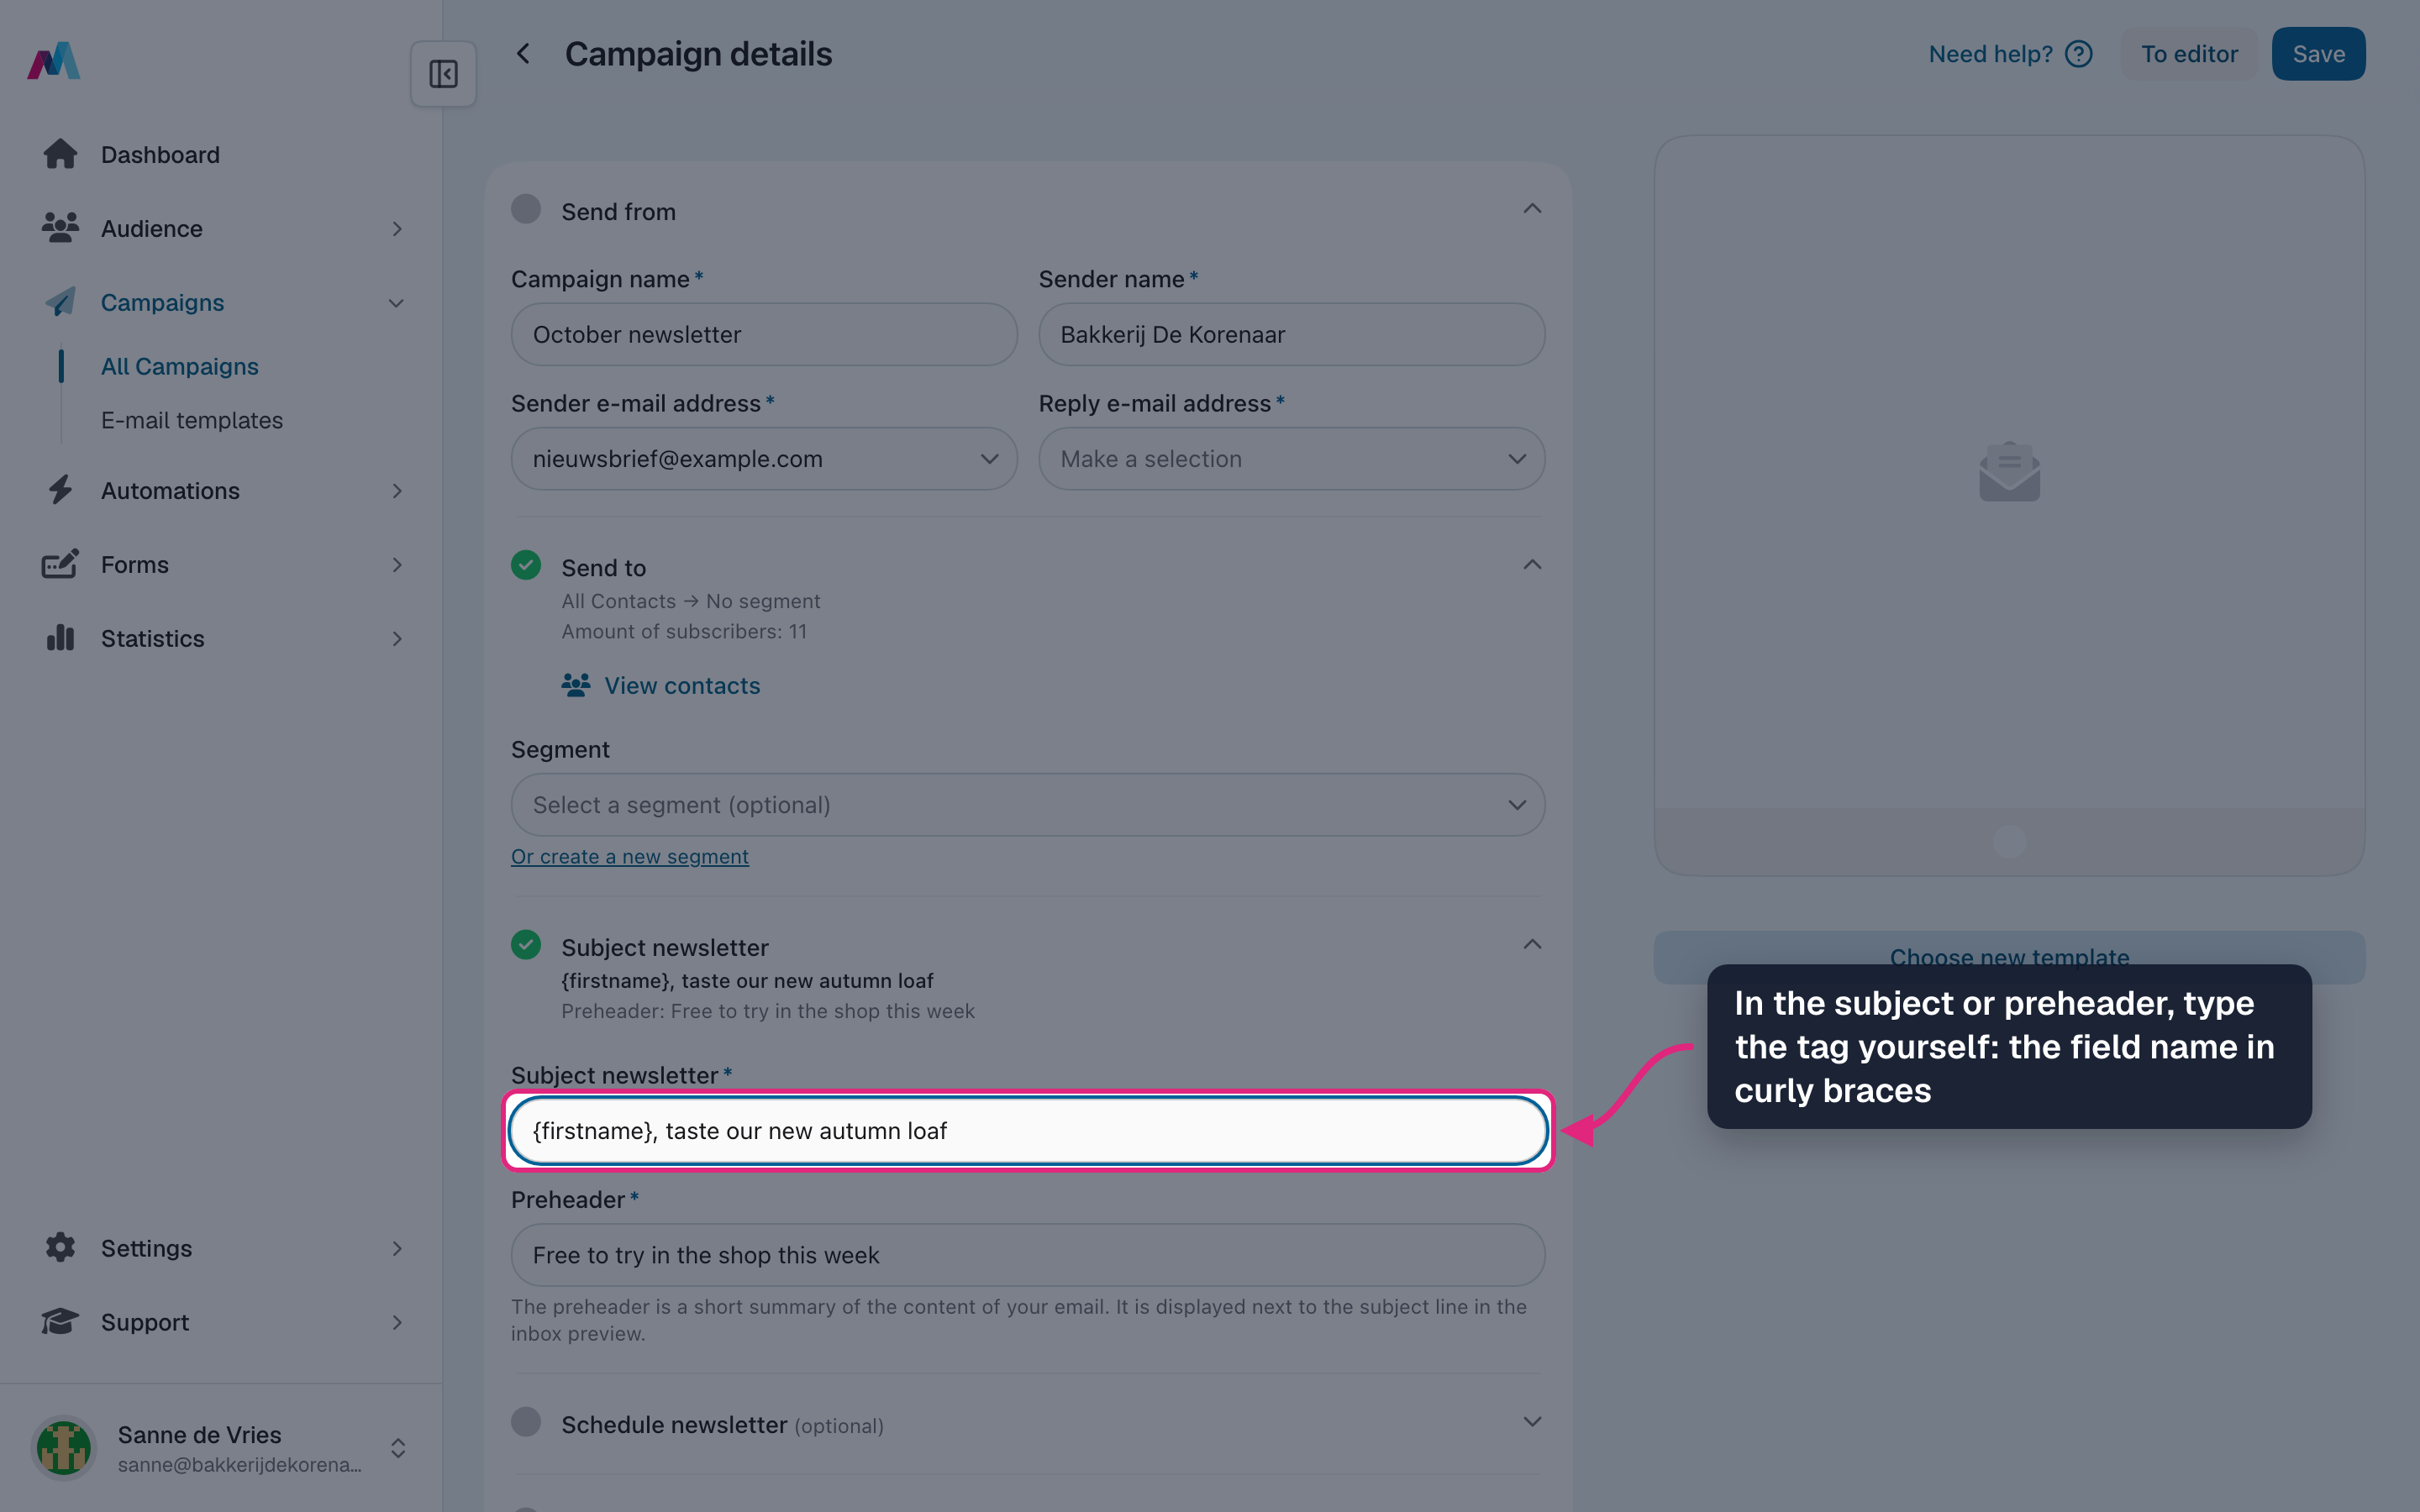Screen dimensions: 2420x1512
Task: Click the Need help? link
Action: point(1990,54)
